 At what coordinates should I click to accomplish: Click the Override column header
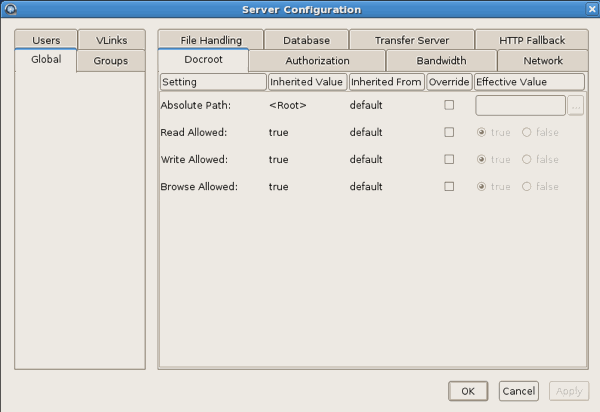pos(449,82)
